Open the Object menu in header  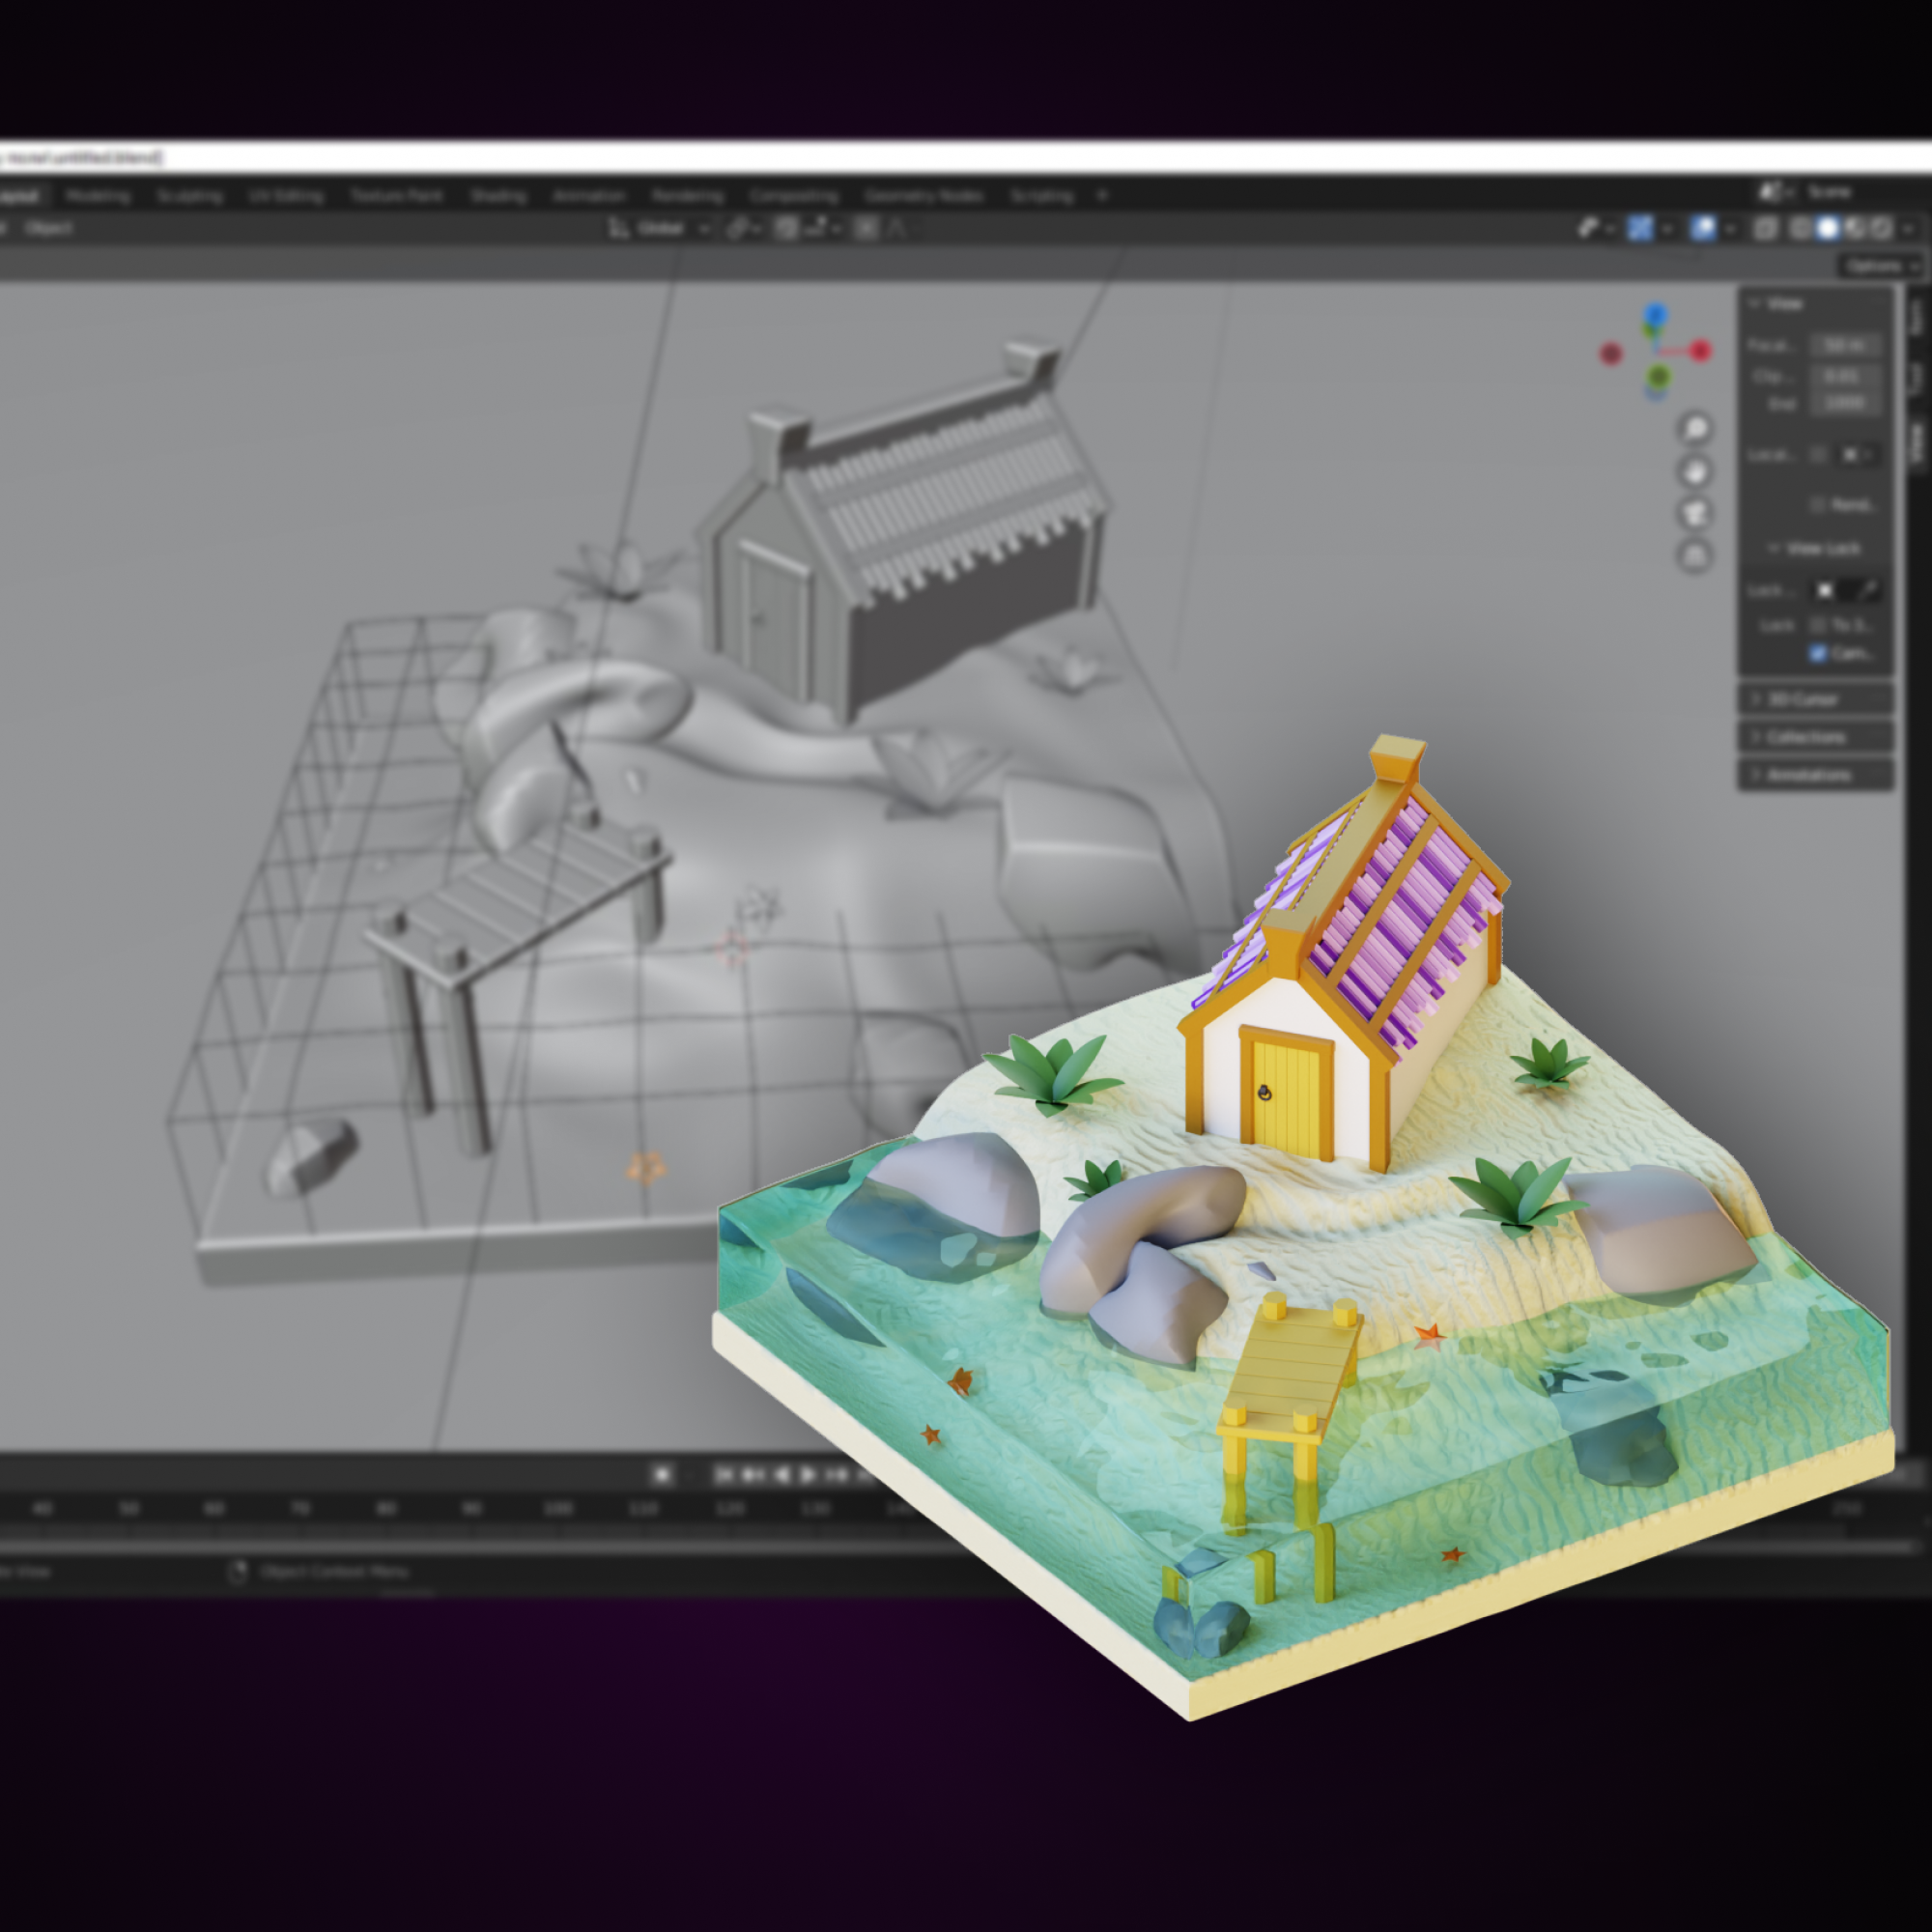click(49, 229)
